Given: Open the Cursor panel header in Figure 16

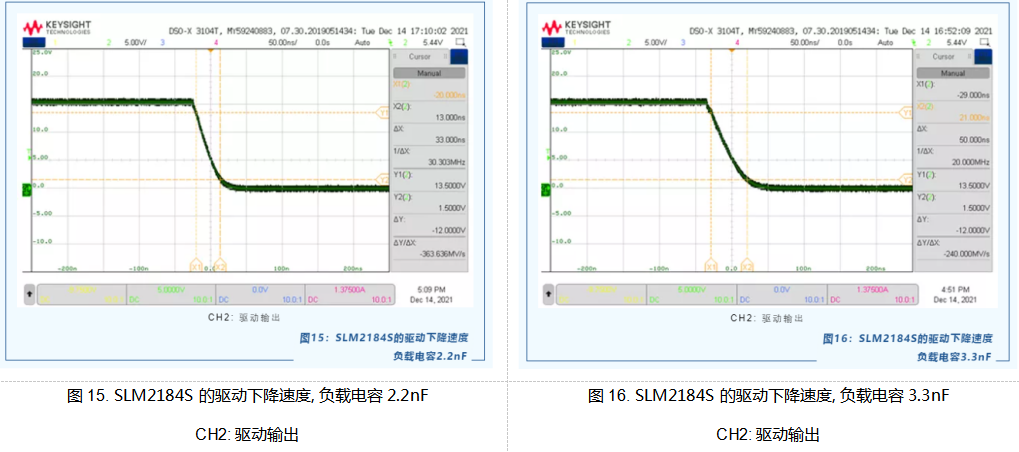Looking at the screenshot, I should [x=944, y=57].
